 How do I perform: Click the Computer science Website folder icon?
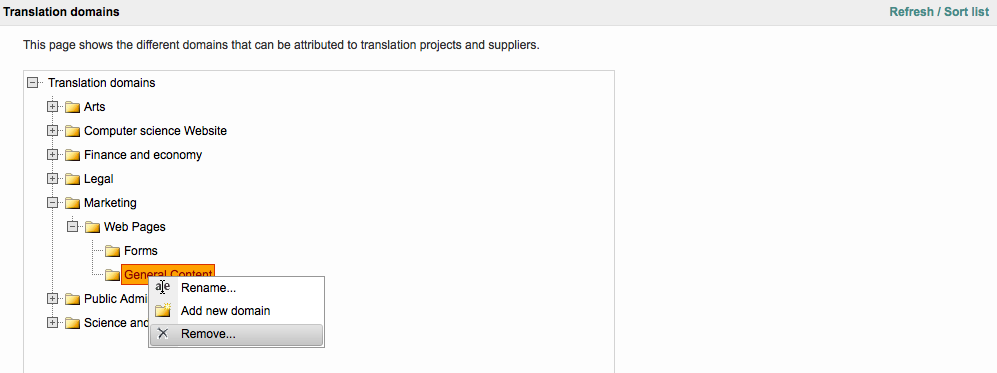72,131
